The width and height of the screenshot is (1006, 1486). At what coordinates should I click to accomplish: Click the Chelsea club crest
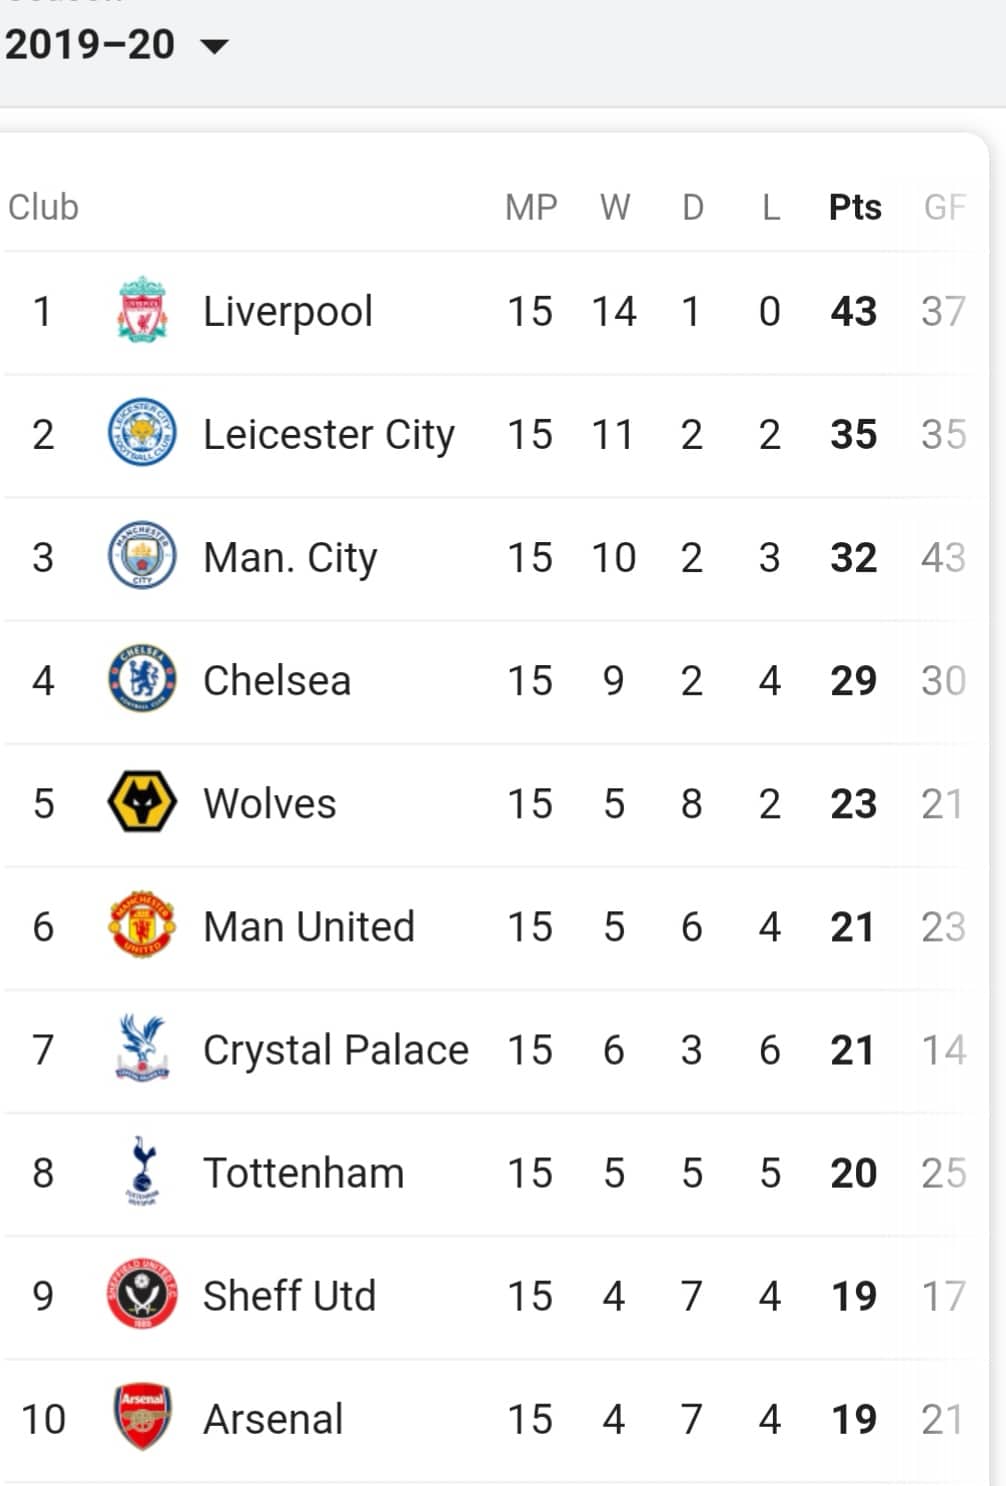tap(142, 679)
